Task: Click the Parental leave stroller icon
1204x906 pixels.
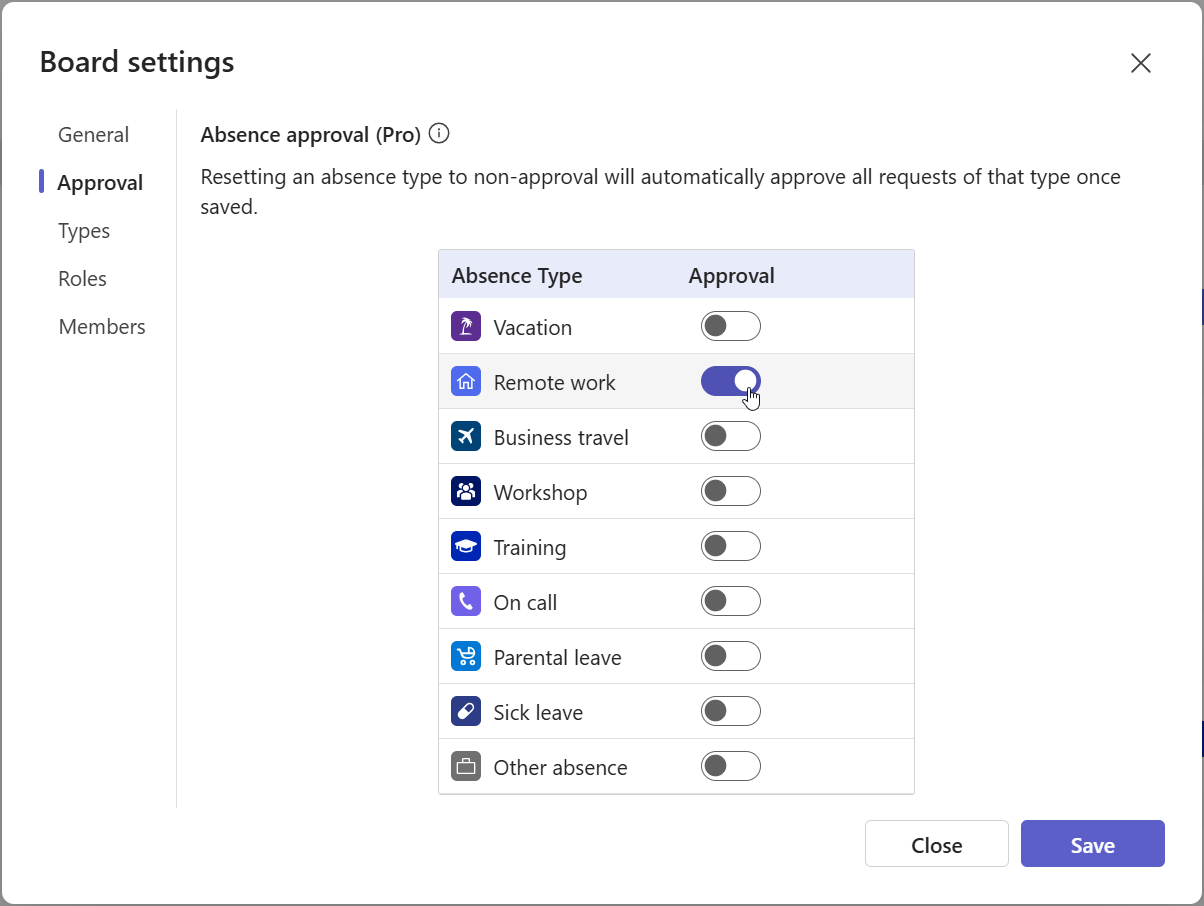Action: [466, 657]
